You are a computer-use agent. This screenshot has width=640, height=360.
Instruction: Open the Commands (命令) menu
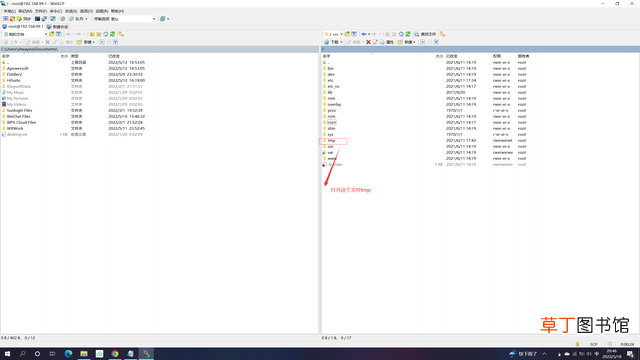click(x=56, y=11)
